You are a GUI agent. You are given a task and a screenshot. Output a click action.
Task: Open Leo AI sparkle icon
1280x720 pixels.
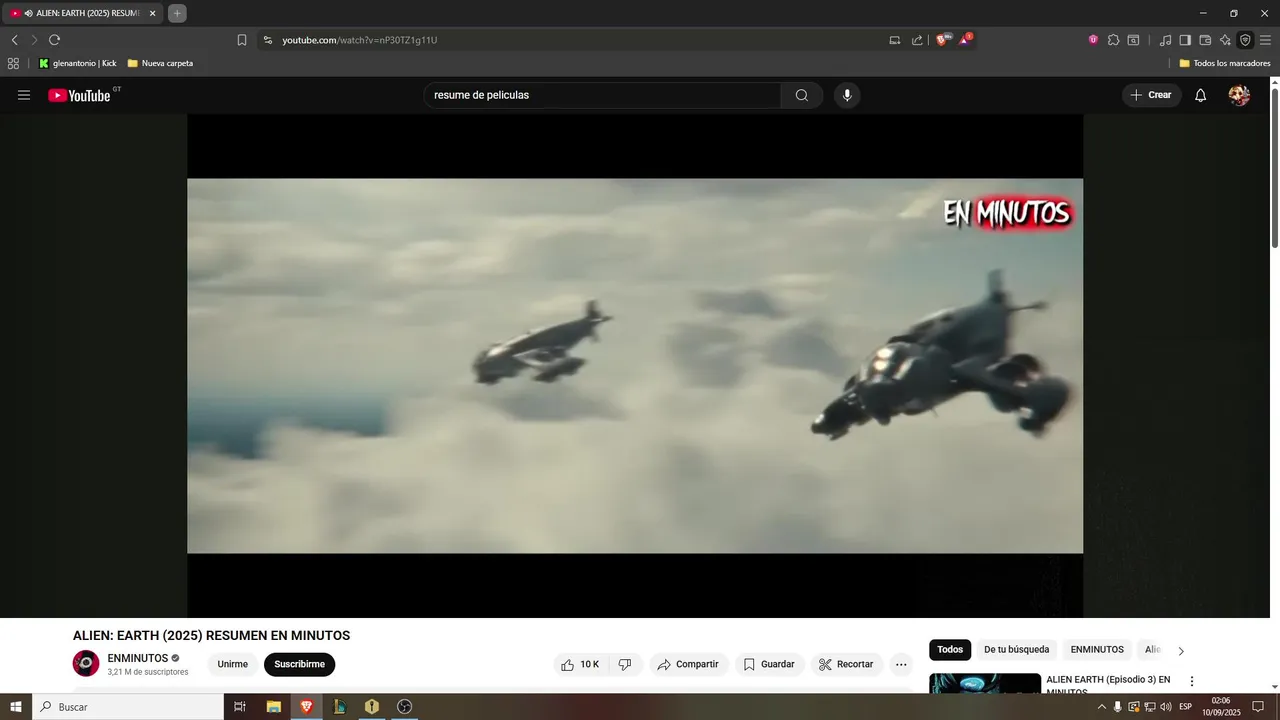point(1225,40)
